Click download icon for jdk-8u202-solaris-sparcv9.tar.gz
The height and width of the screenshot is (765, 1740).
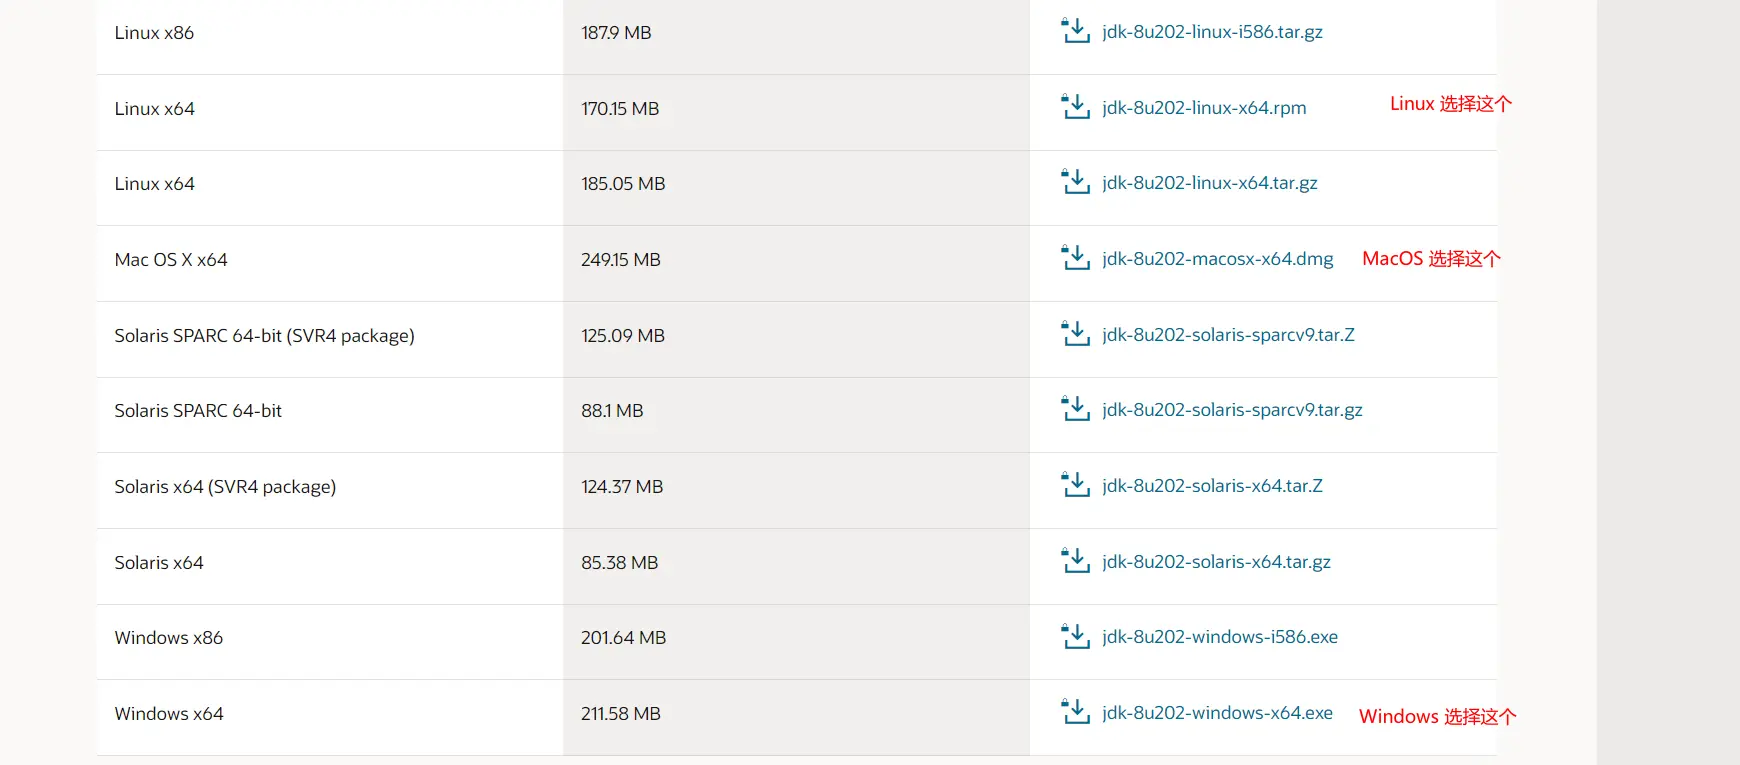tap(1075, 409)
